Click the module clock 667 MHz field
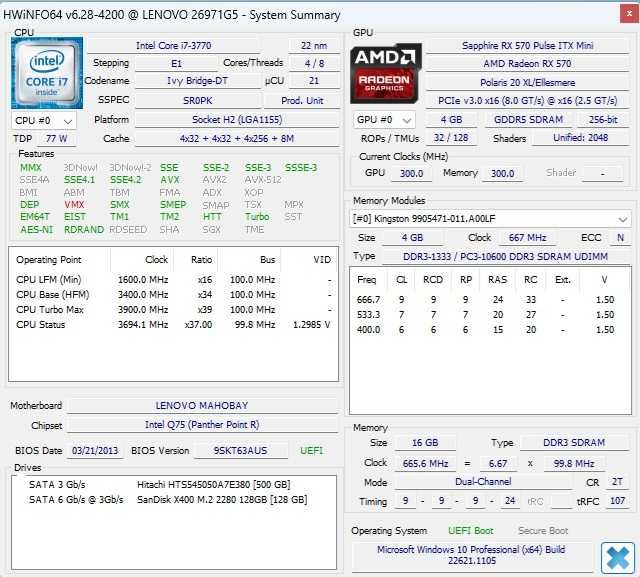 pos(527,237)
